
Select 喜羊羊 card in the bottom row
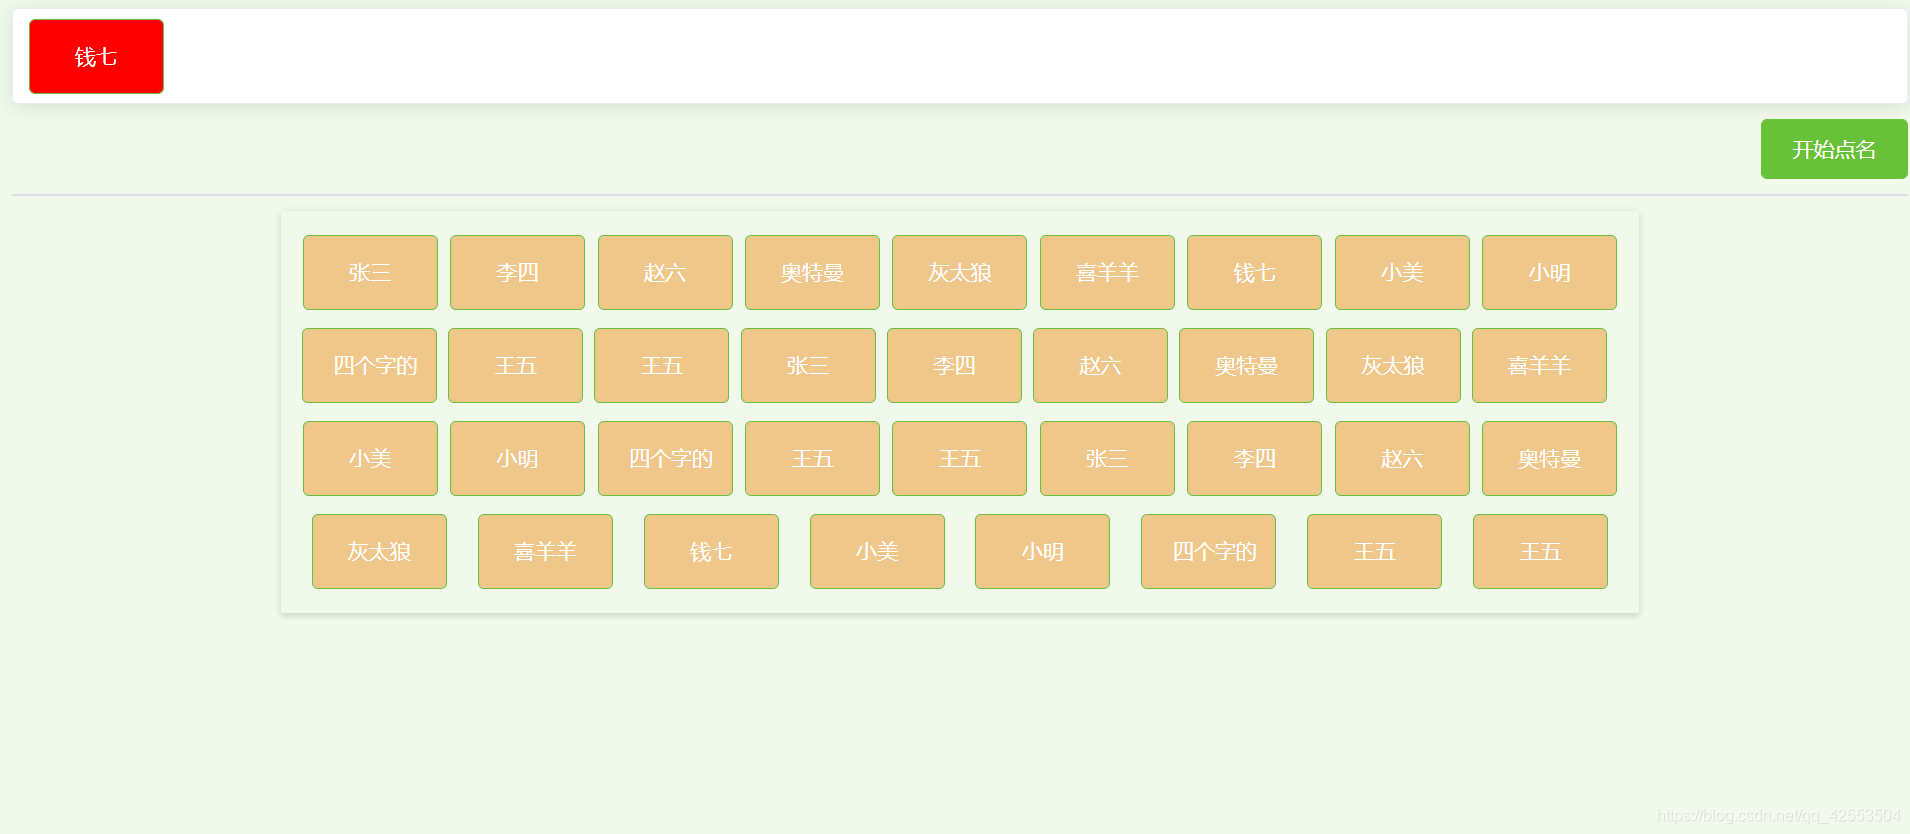pos(545,551)
